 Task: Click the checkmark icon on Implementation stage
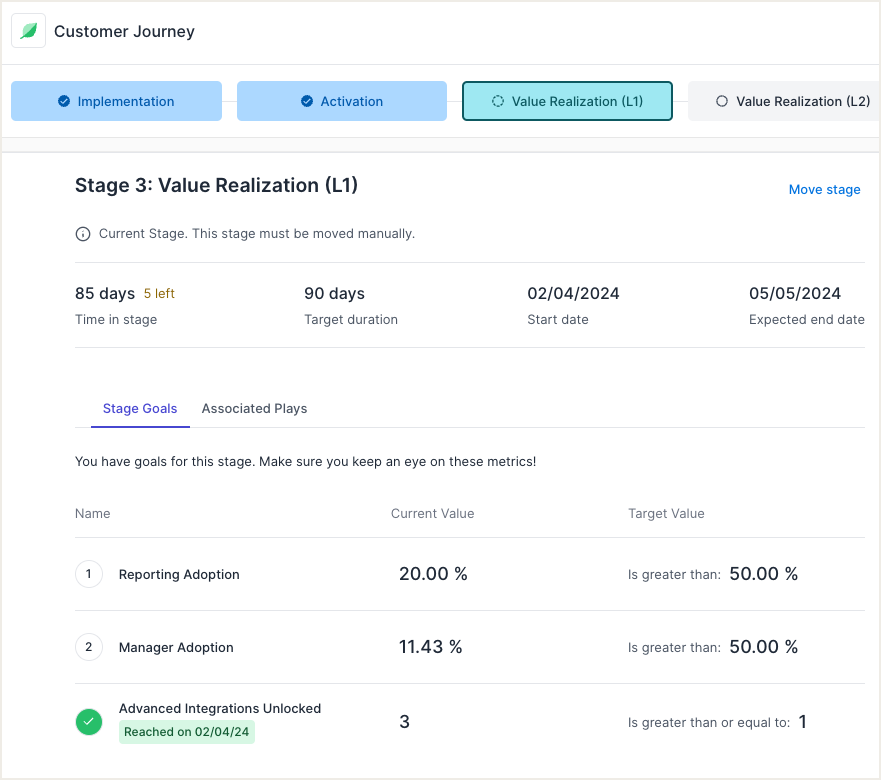[66, 101]
